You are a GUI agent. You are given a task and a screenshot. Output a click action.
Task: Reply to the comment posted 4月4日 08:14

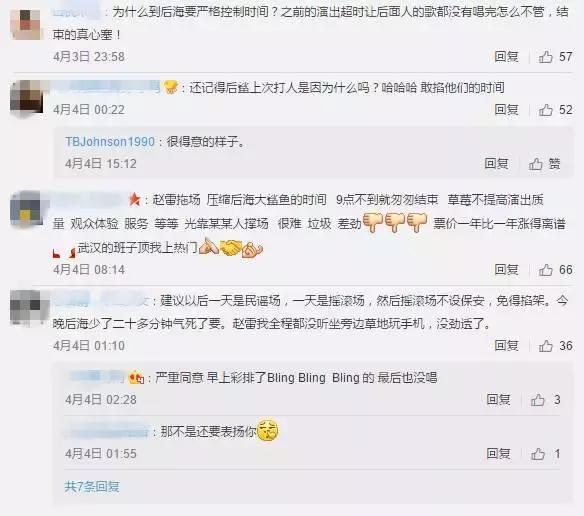507,269
